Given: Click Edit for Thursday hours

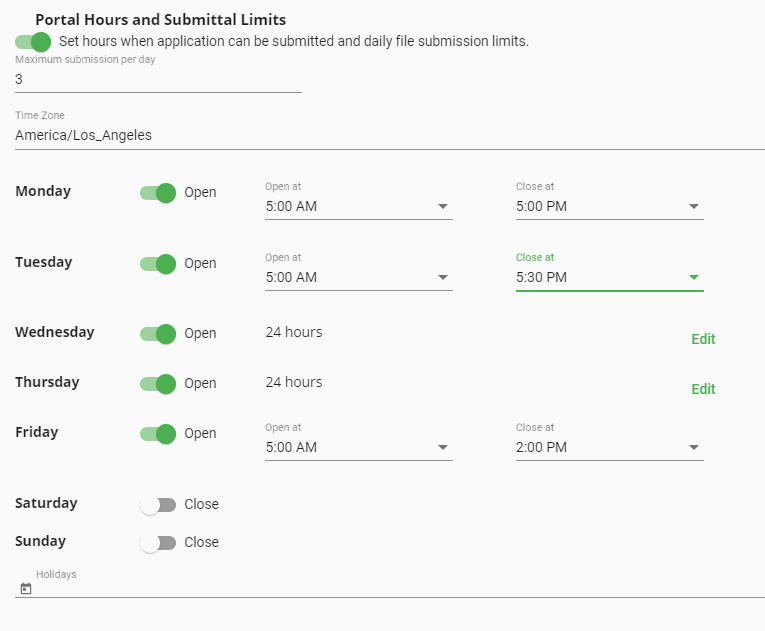Looking at the screenshot, I should pyautogui.click(x=703, y=389).
